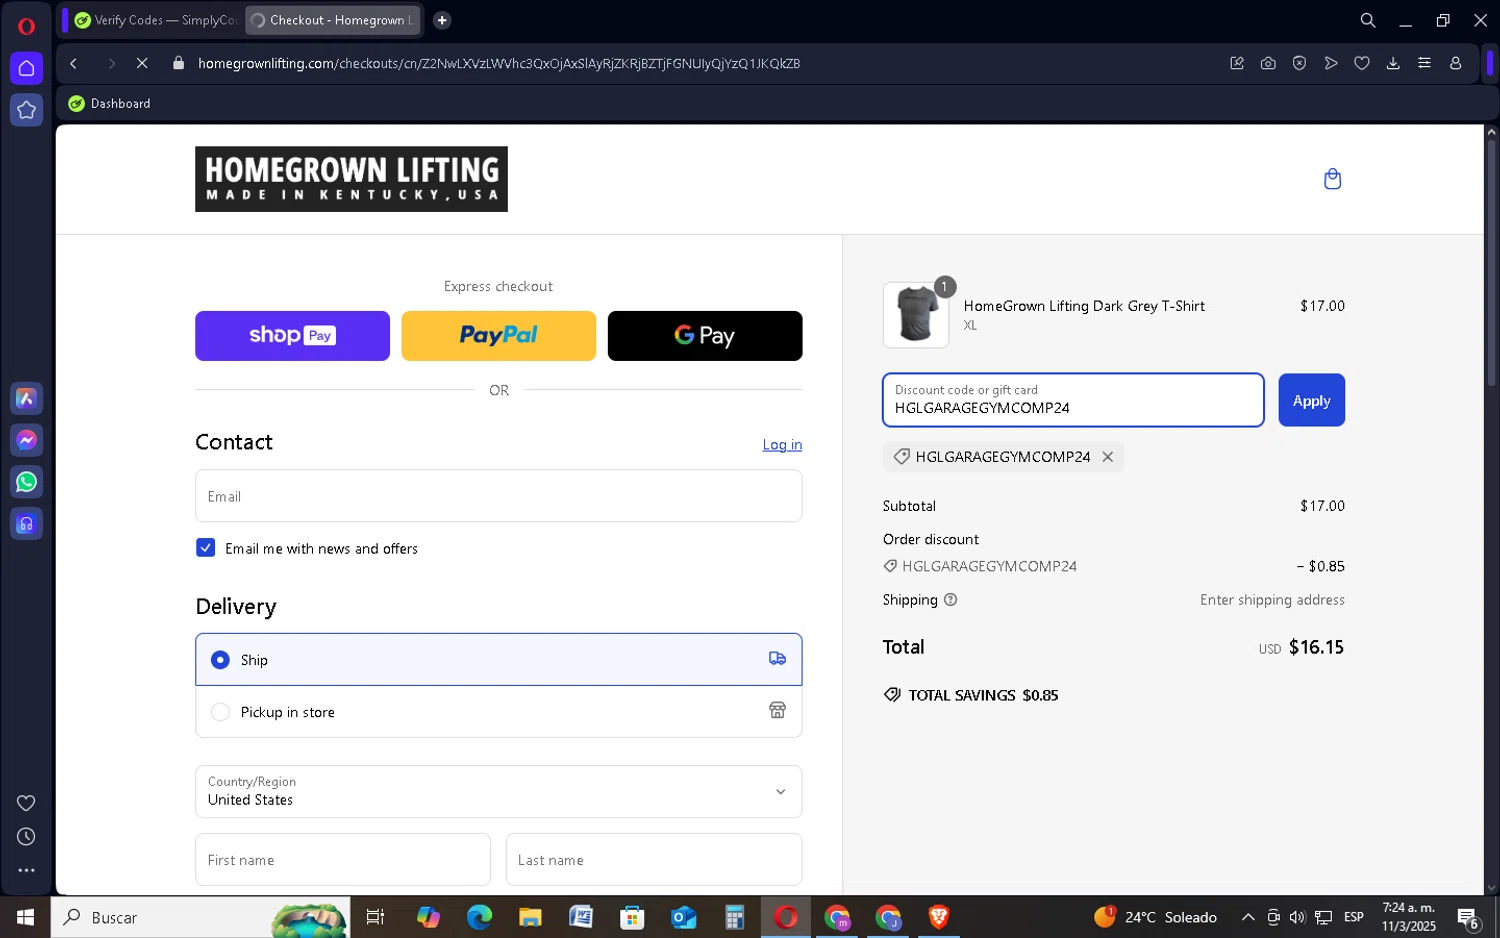This screenshot has width=1500, height=938.
Task: Search tabs with magnifier icon
Action: click(1368, 20)
